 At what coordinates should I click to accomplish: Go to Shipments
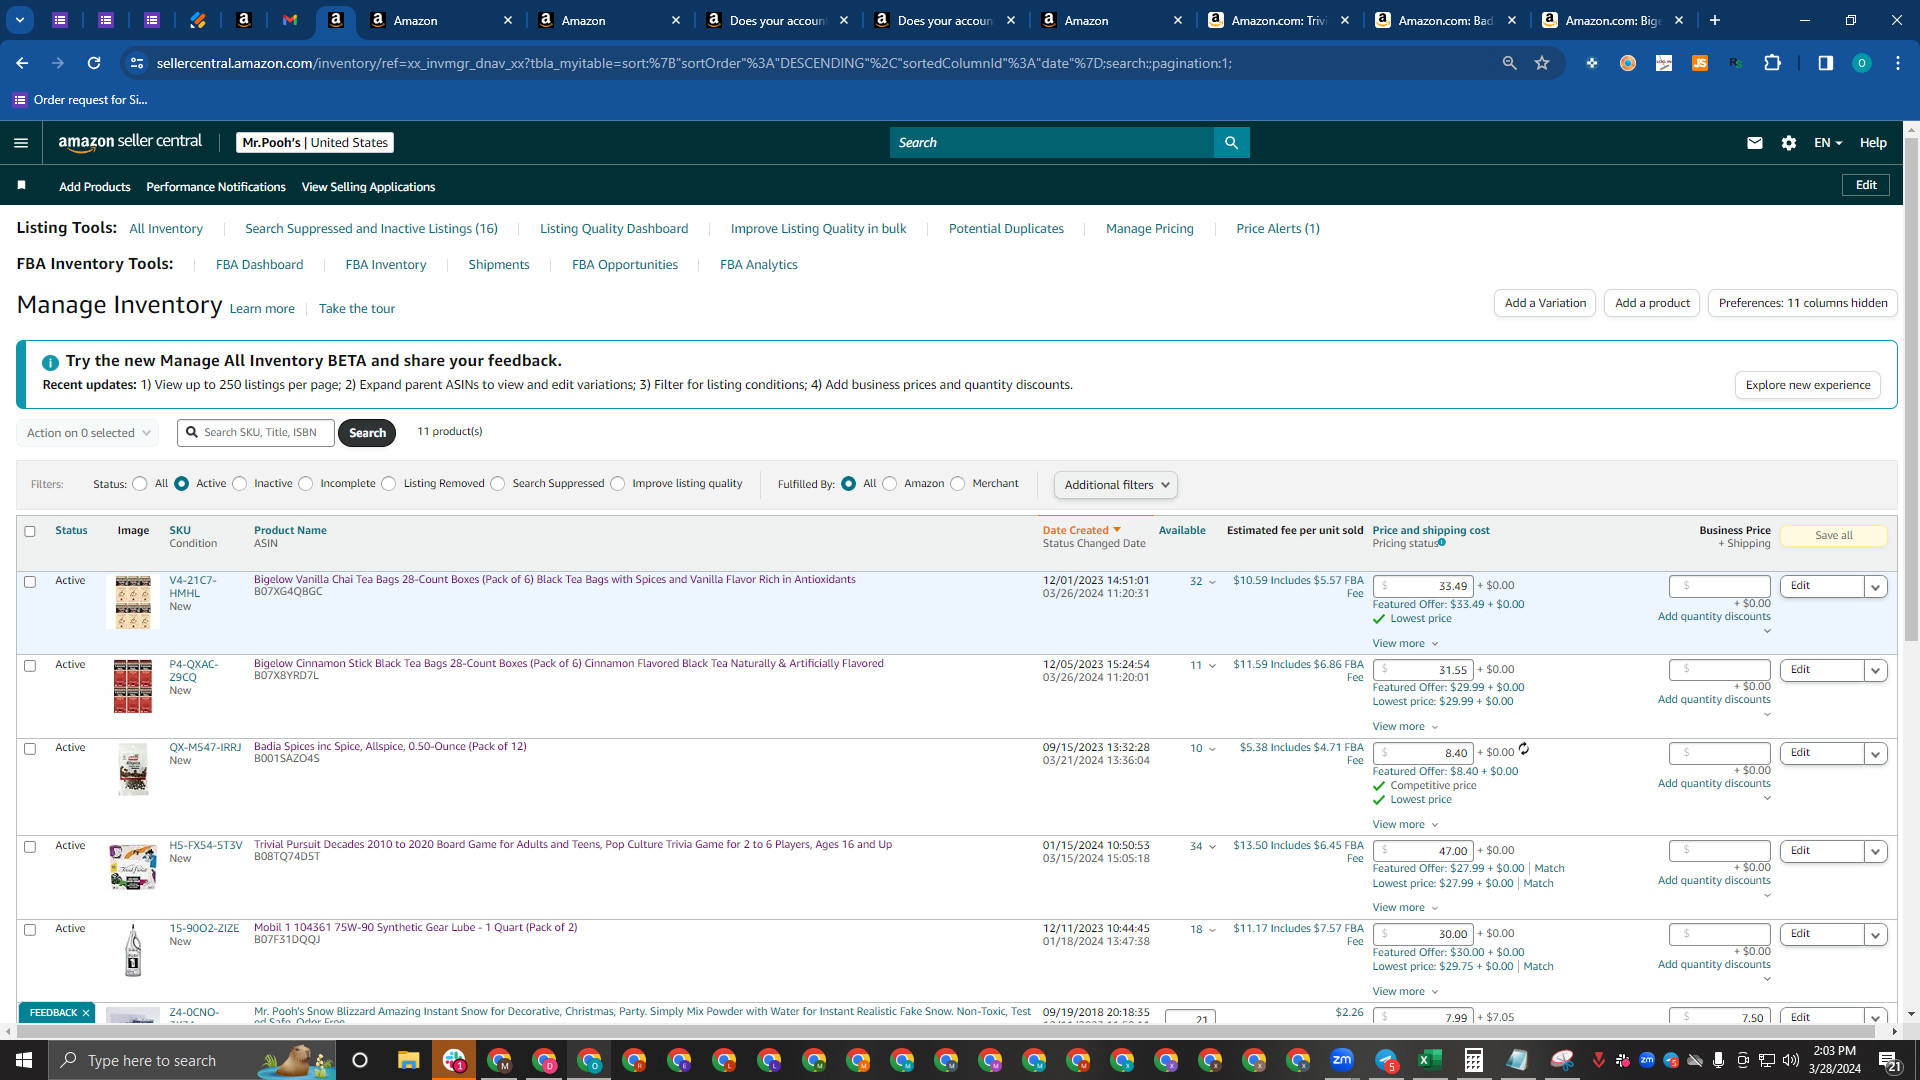click(x=499, y=265)
